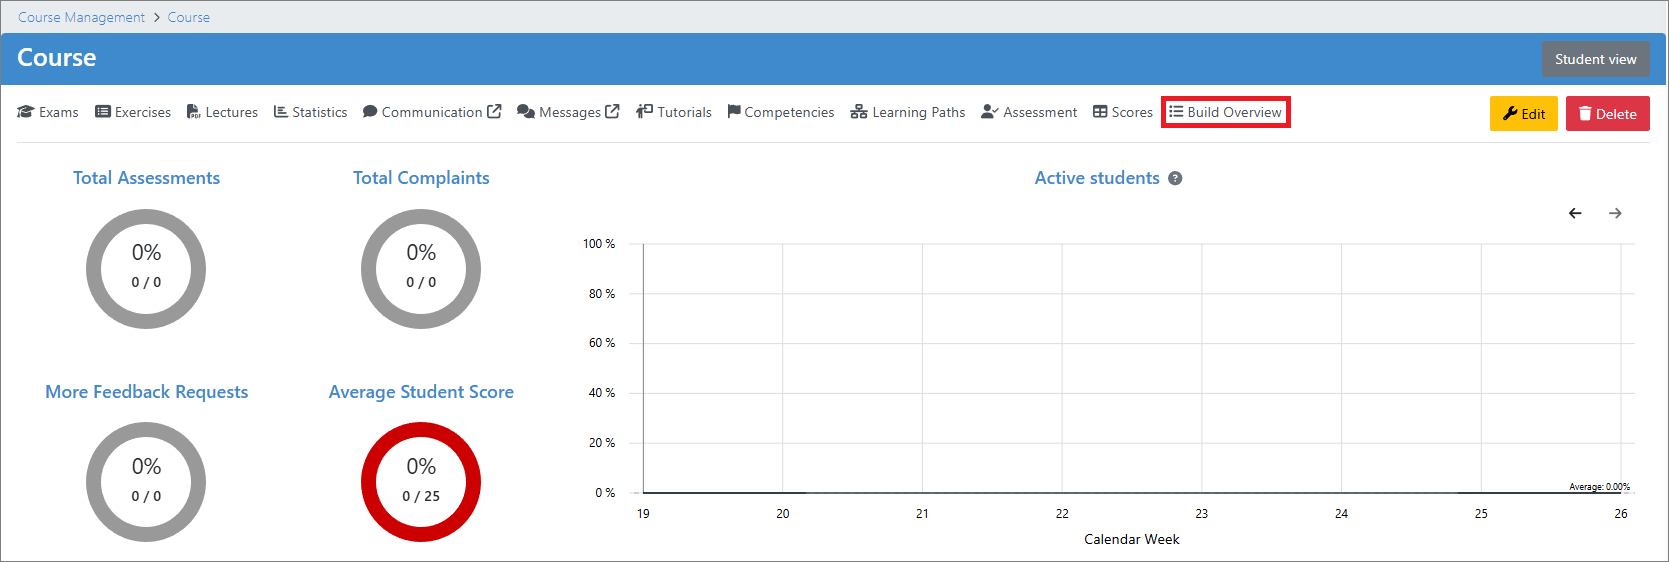Viewport: 1669px width, 562px height.
Task: Show previous weeks with left arrow
Action: (x=1575, y=213)
